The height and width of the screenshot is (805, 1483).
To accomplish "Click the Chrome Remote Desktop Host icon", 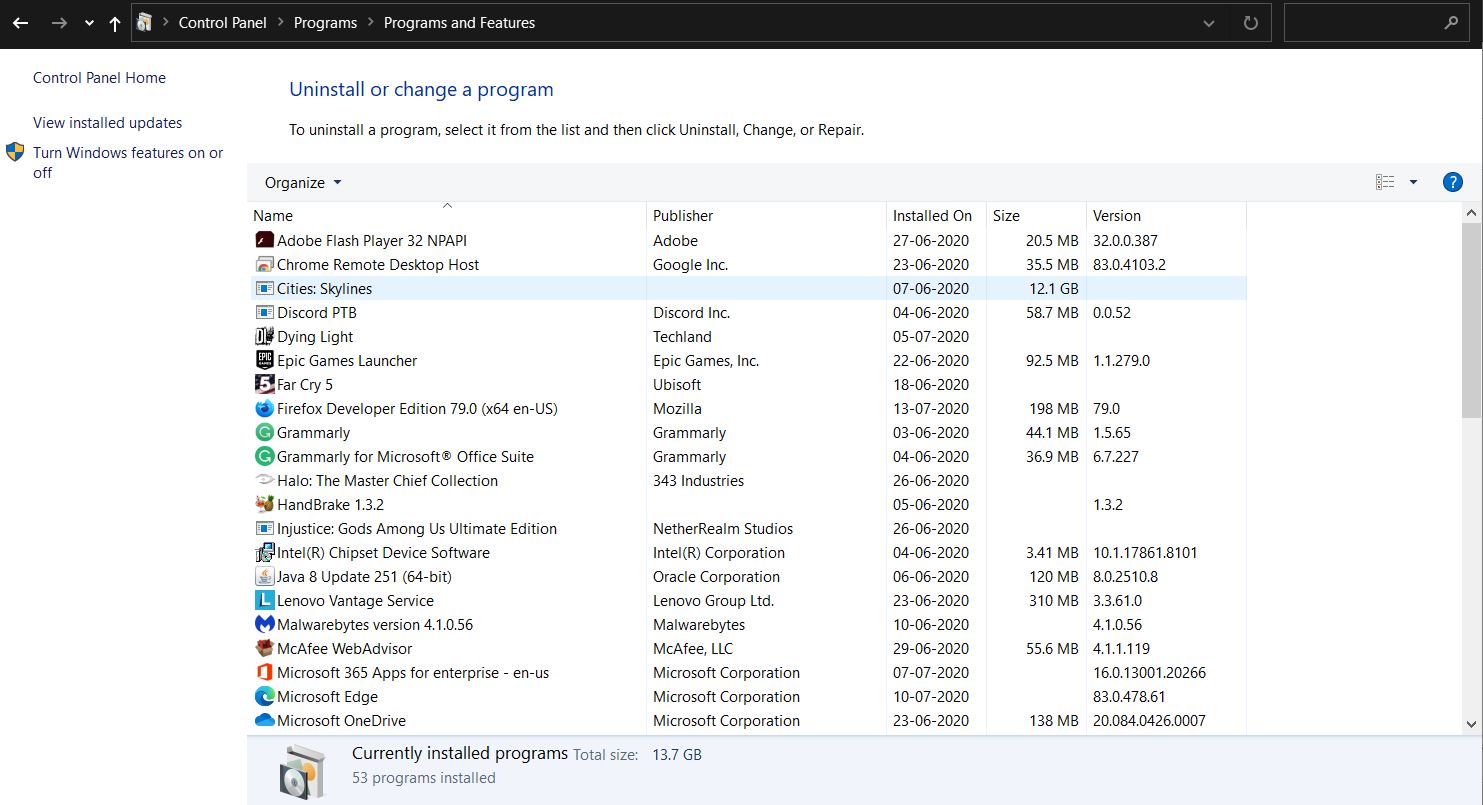I will point(264,264).
